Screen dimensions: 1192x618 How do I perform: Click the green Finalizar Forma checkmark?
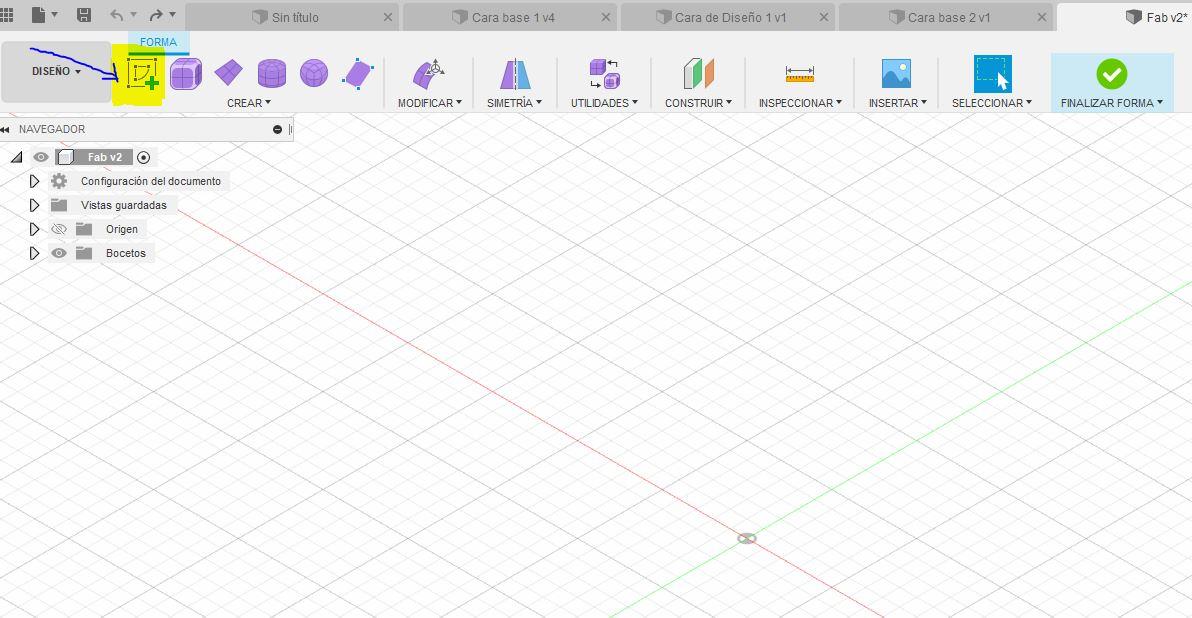pyautogui.click(x=1111, y=74)
